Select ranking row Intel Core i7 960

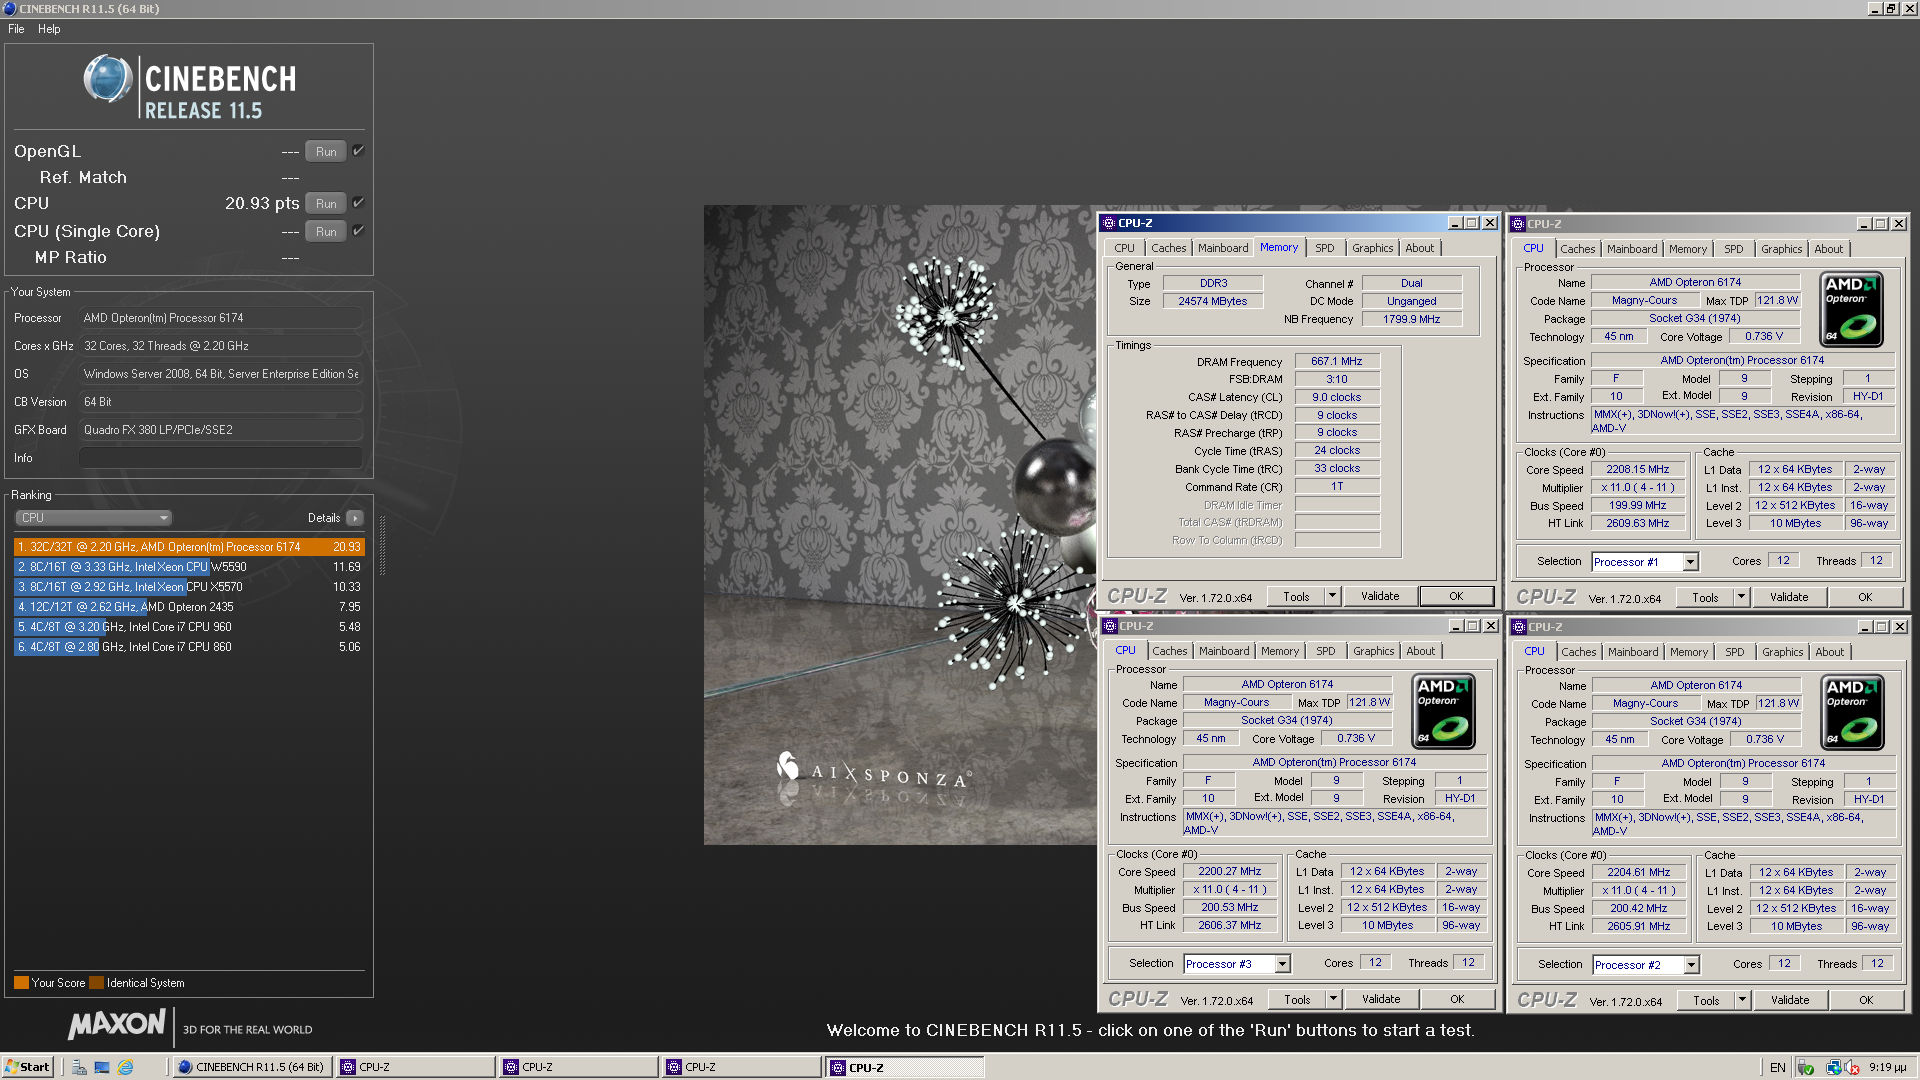(x=189, y=627)
